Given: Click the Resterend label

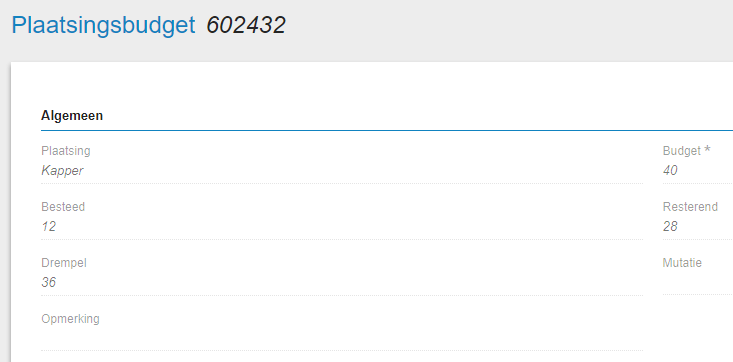Looking at the screenshot, I should [690, 207].
